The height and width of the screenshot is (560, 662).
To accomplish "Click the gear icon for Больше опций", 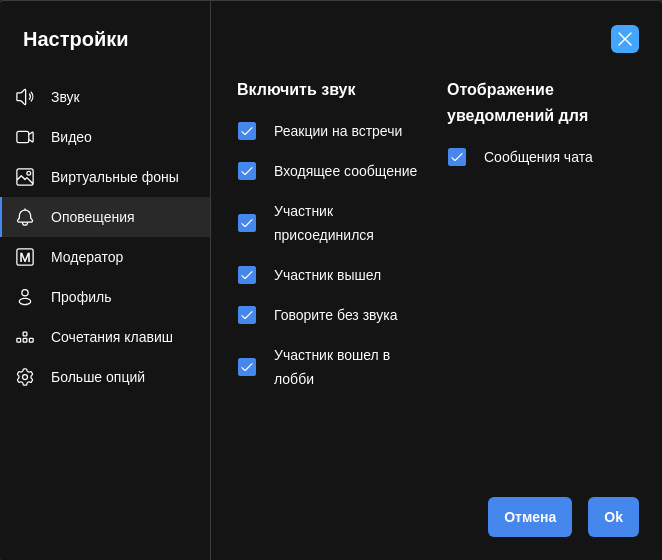I will (x=24, y=377).
